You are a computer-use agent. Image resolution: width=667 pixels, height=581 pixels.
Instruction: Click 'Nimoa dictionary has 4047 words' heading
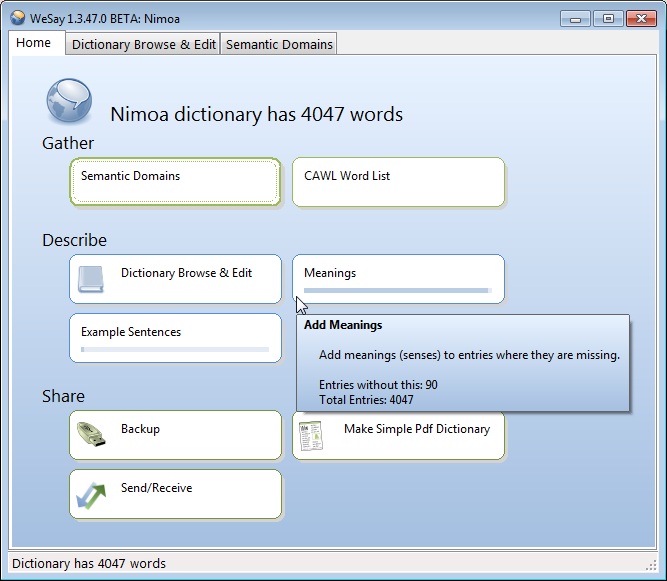coord(257,114)
